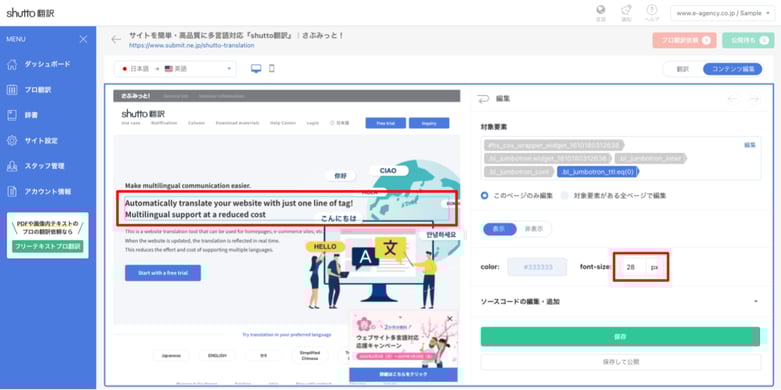Click the Japanese language button in the preview
This screenshot has height=390, width=781.
(x=171, y=356)
